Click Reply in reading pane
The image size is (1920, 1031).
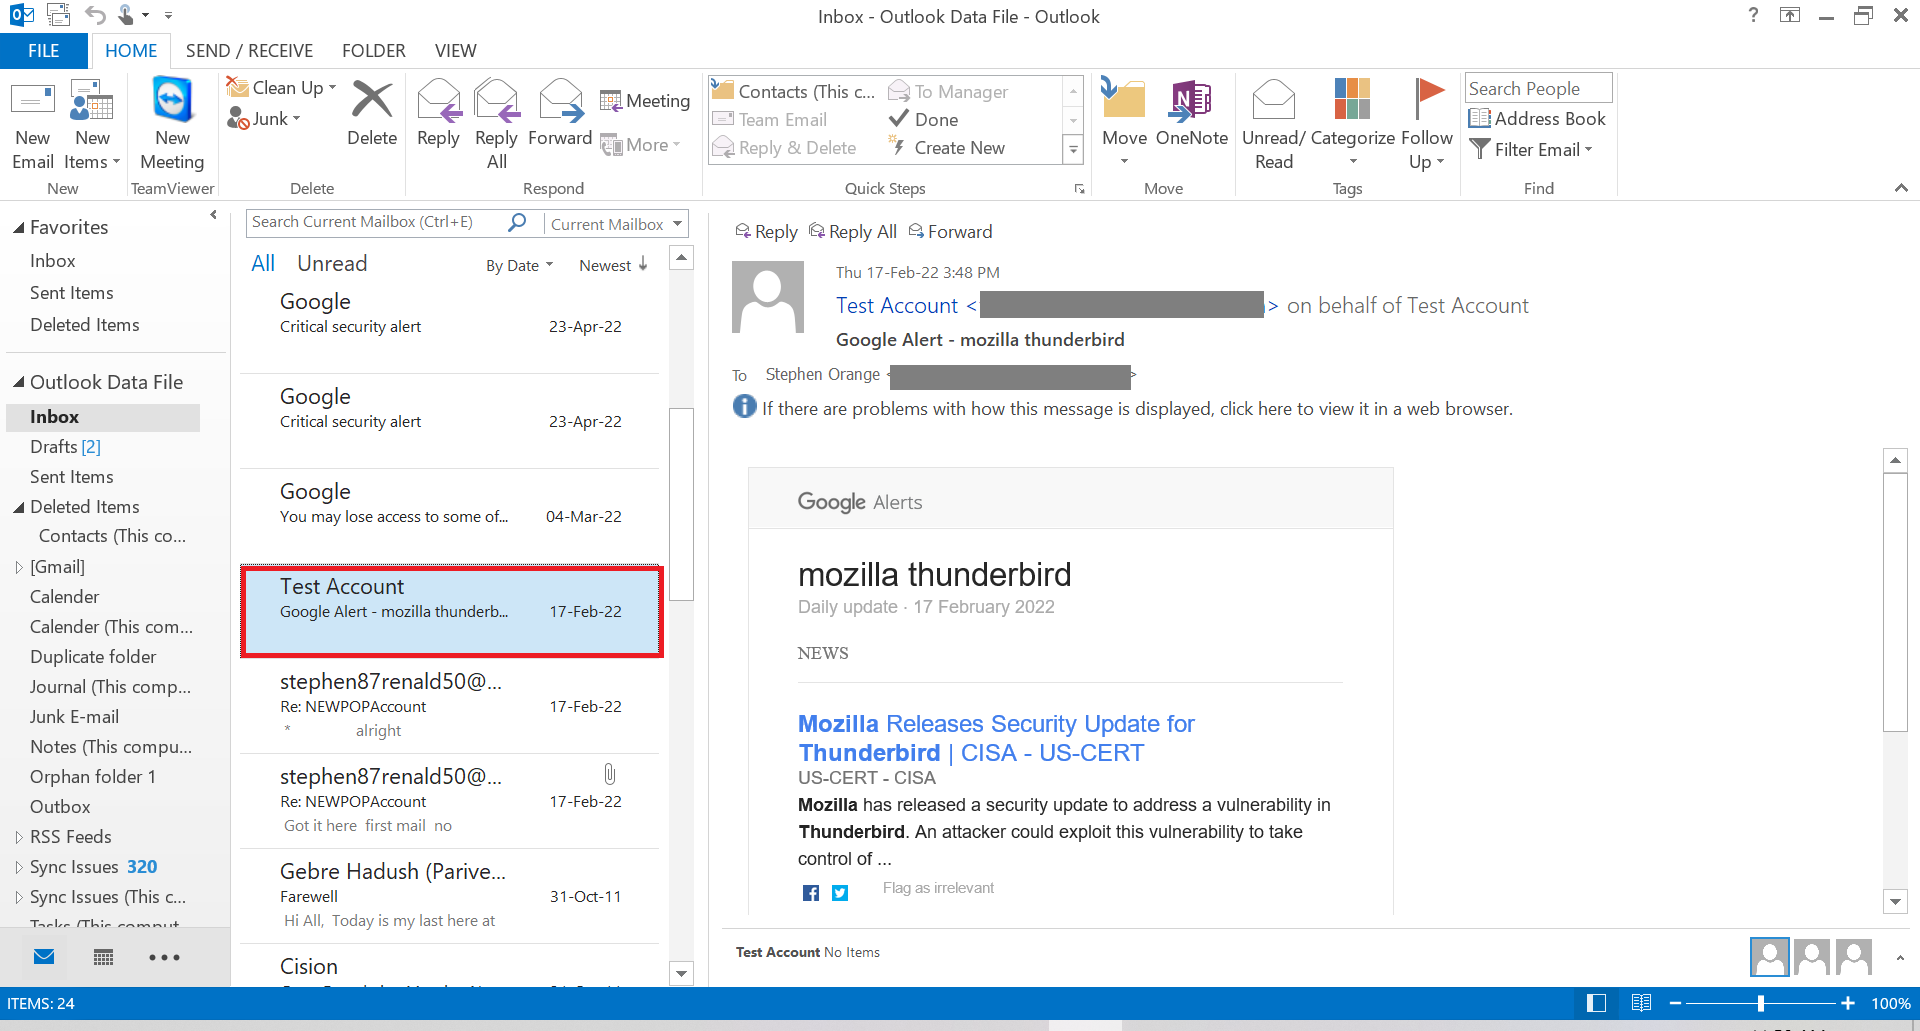coord(766,232)
